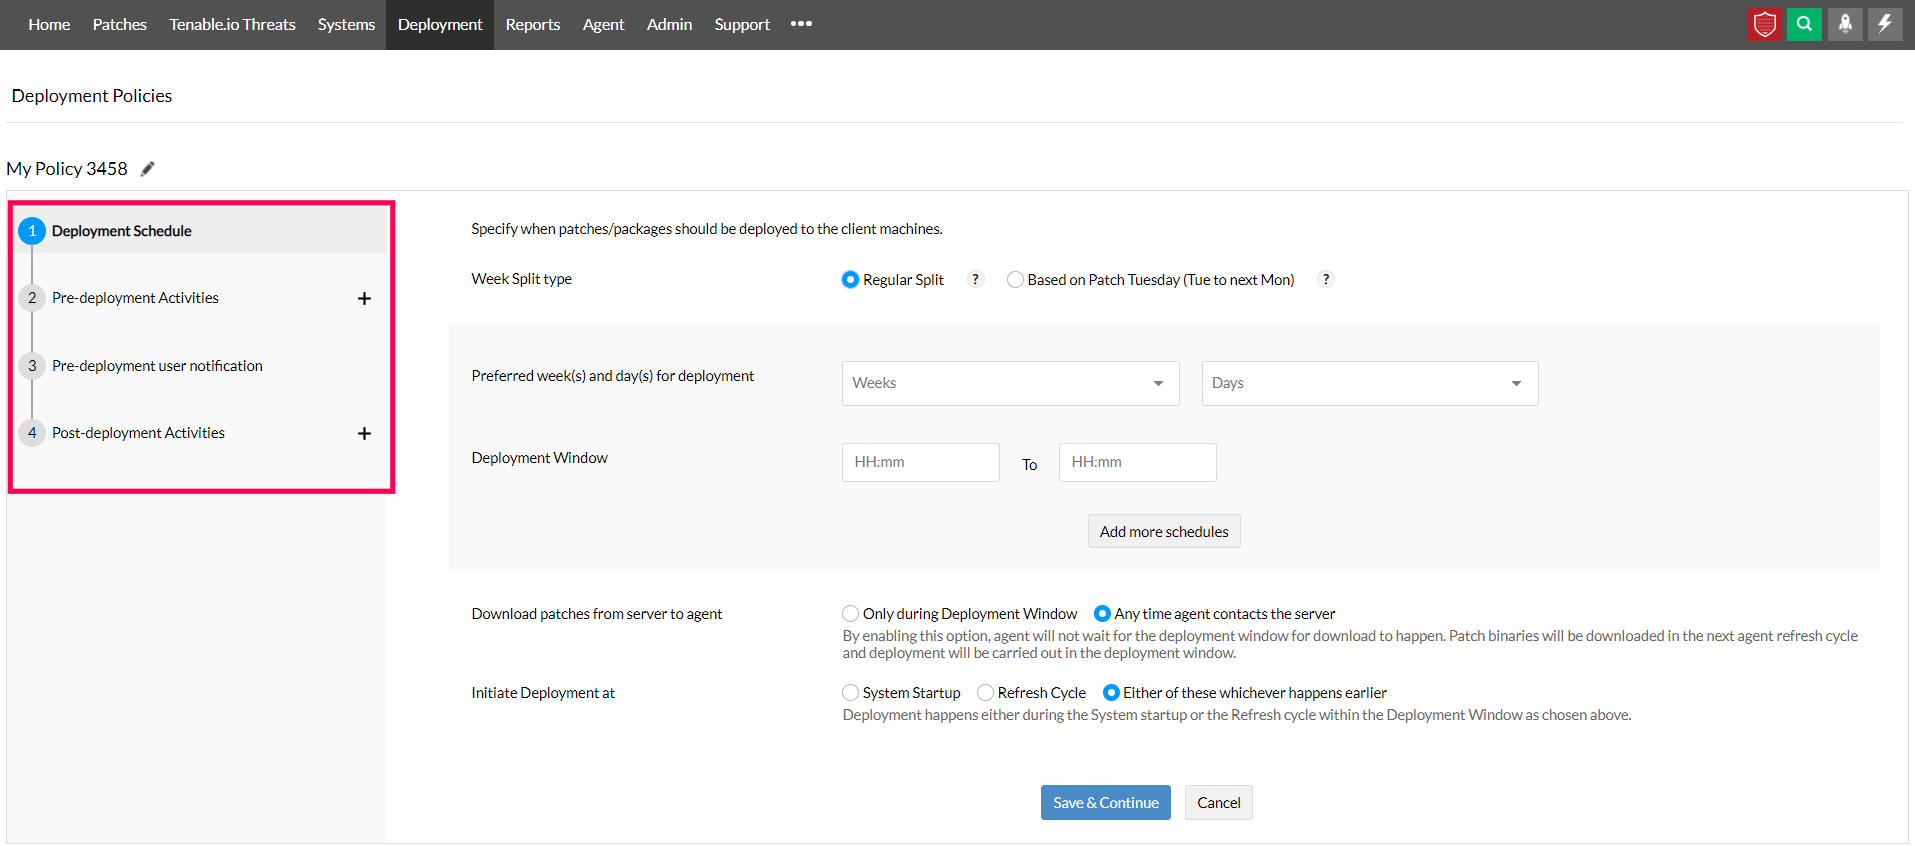
Task: Open the Days dropdown
Action: [1369, 383]
